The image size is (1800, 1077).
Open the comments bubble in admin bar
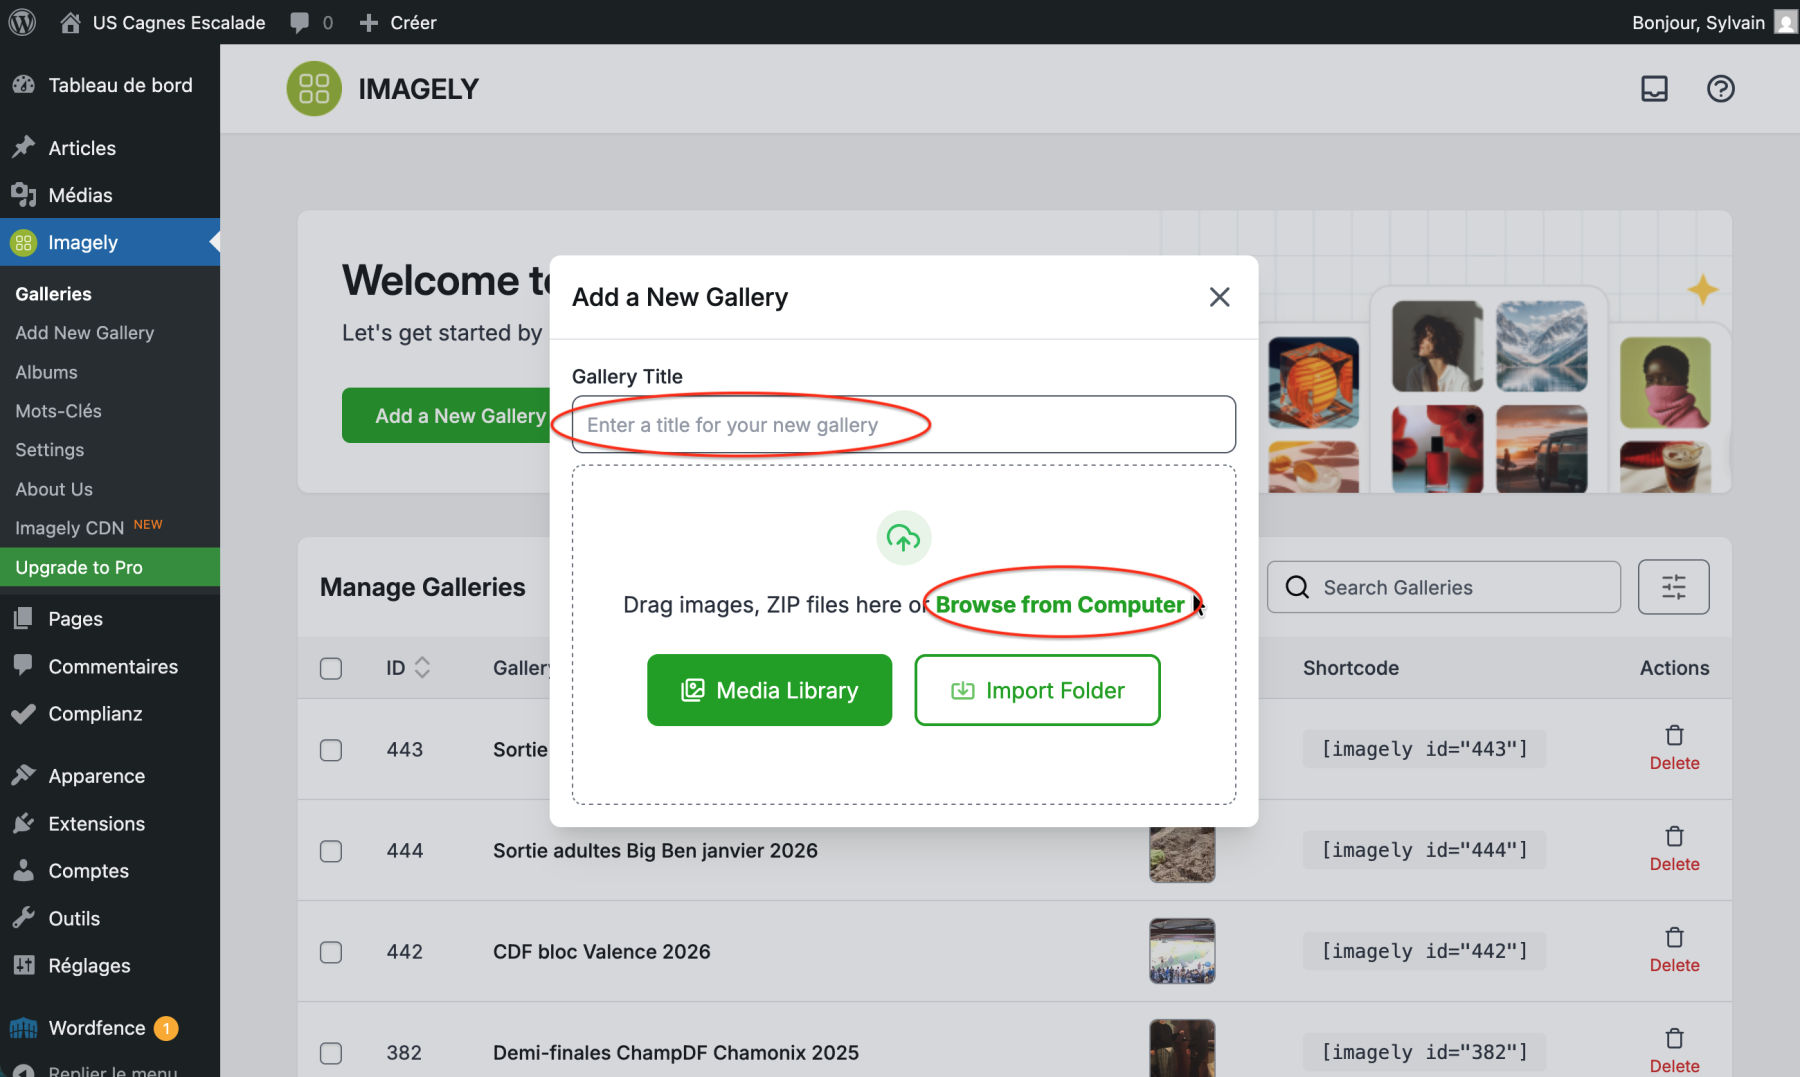coord(311,22)
